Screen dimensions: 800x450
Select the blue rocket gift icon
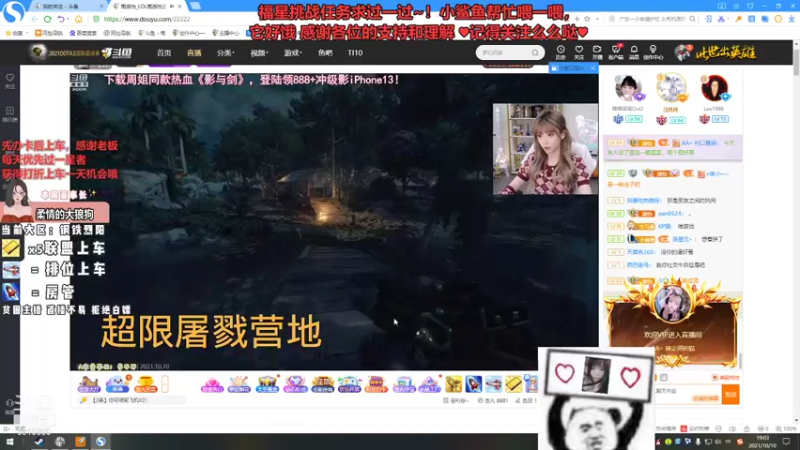click(x=473, y=384)
